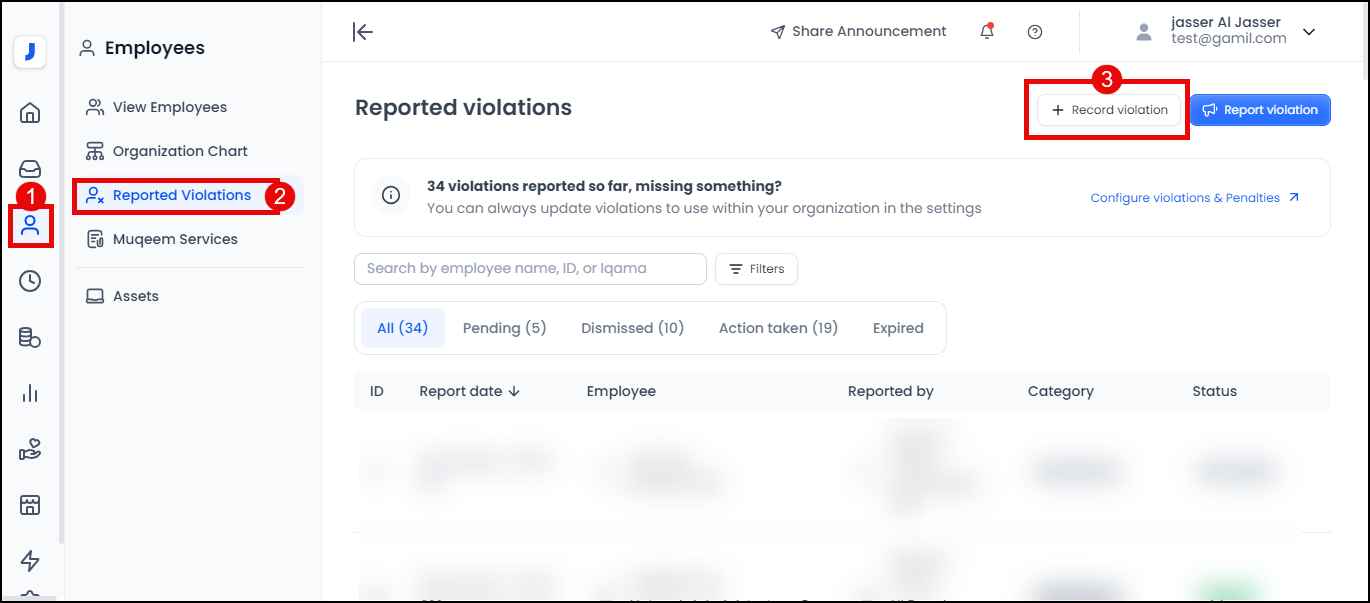Sort by Report date column arrow
Viewport: 1370px width, 603px height.
[514, 391]
